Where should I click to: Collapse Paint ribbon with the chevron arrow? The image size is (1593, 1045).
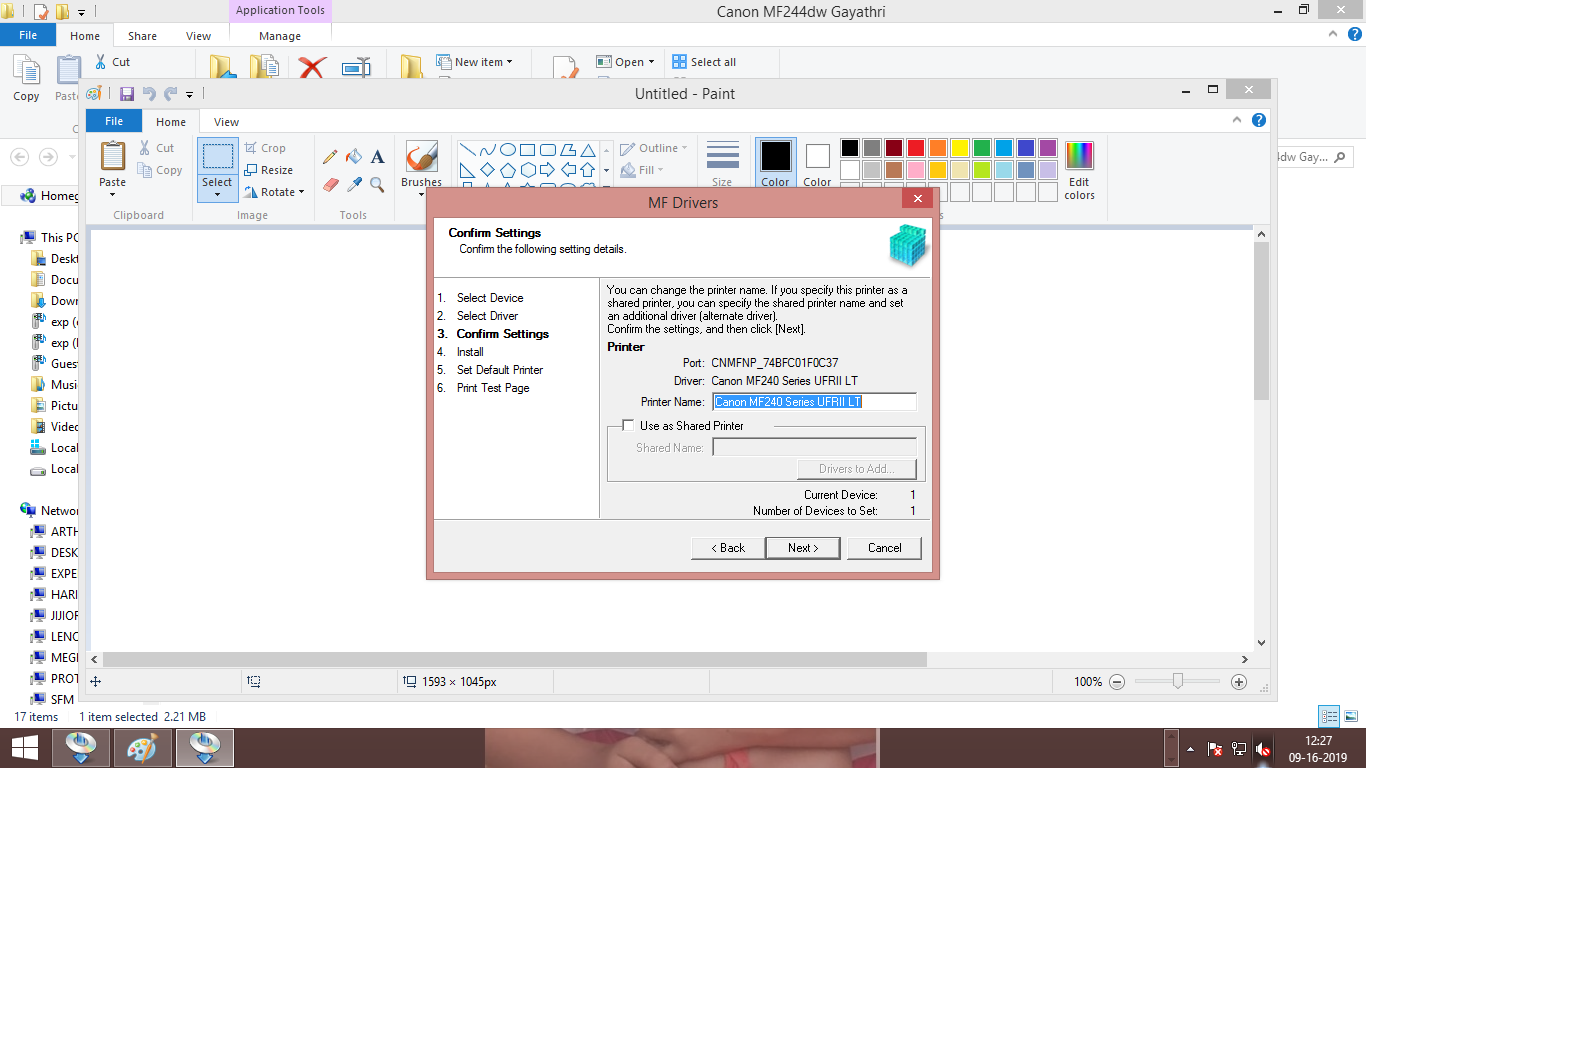click(x=1237, y=120)
